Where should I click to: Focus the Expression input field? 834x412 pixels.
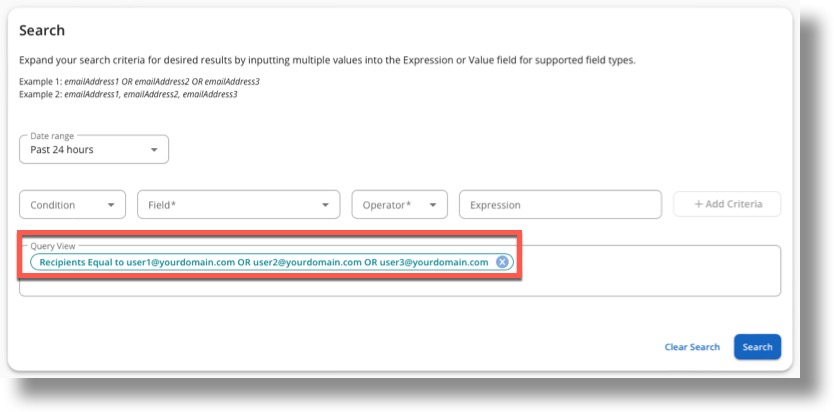click(560, 205)
